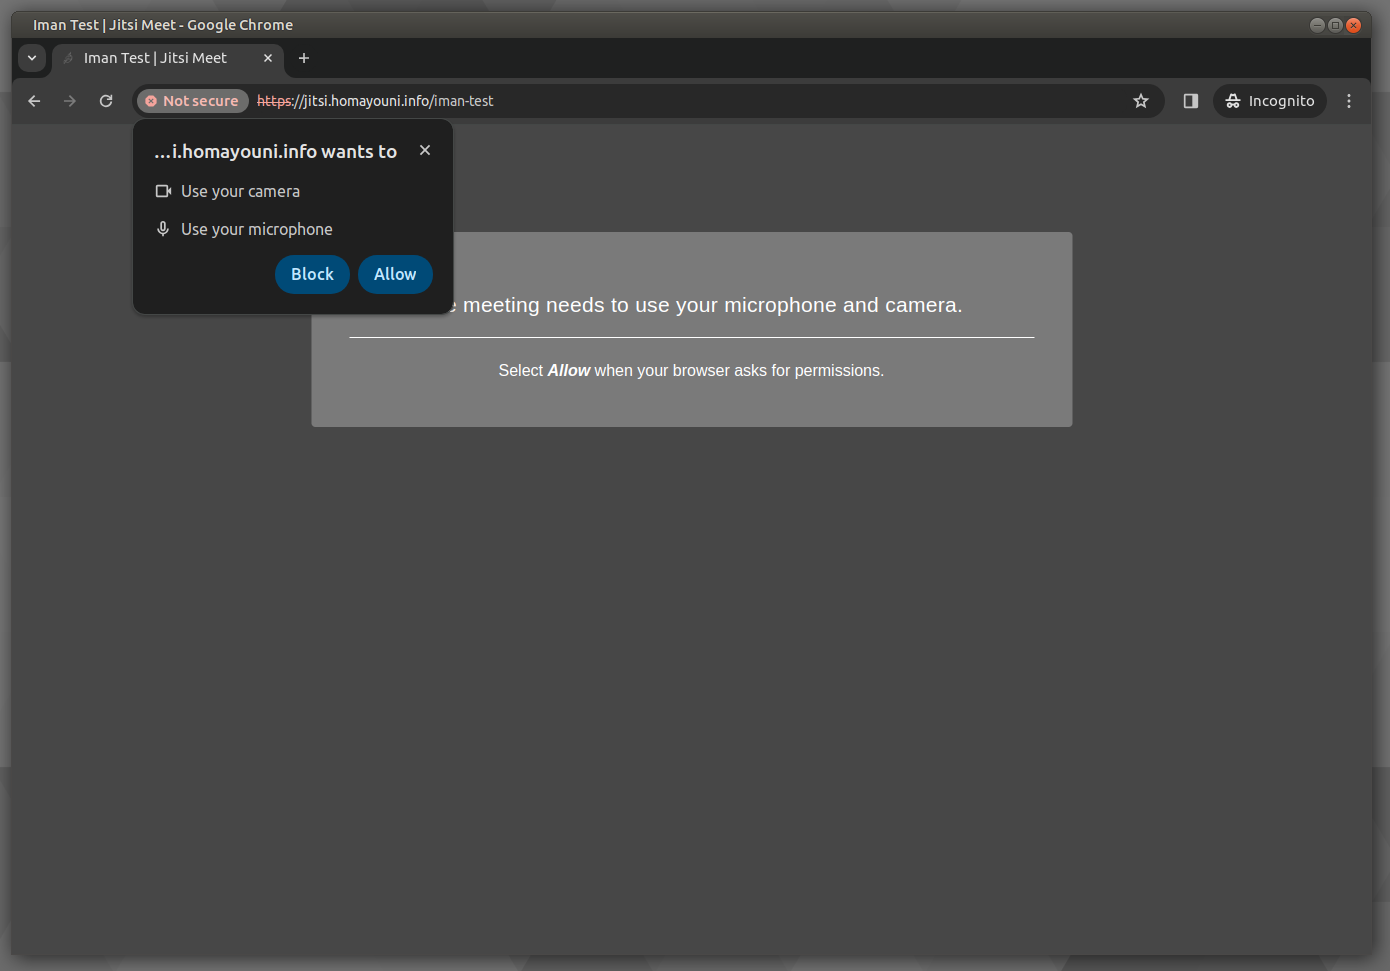Image resolution: width=1390 pixels, height=971 pixels.
Task: Go forward to next page
Action: click(x=70, y=101)
